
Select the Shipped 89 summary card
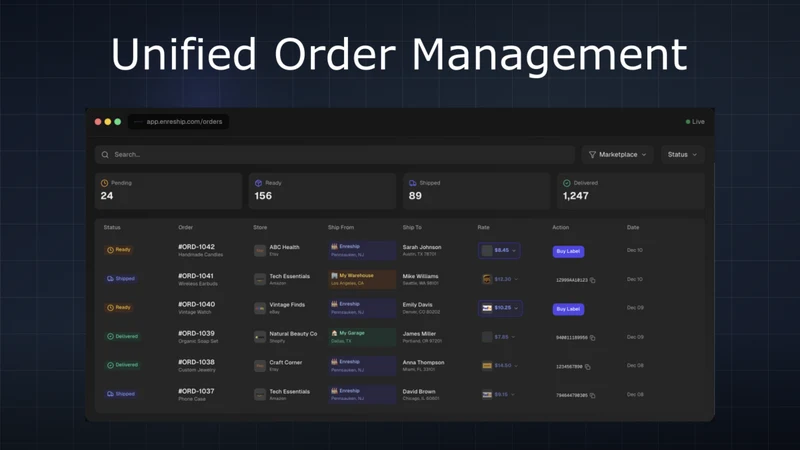(x=477, y=191)
